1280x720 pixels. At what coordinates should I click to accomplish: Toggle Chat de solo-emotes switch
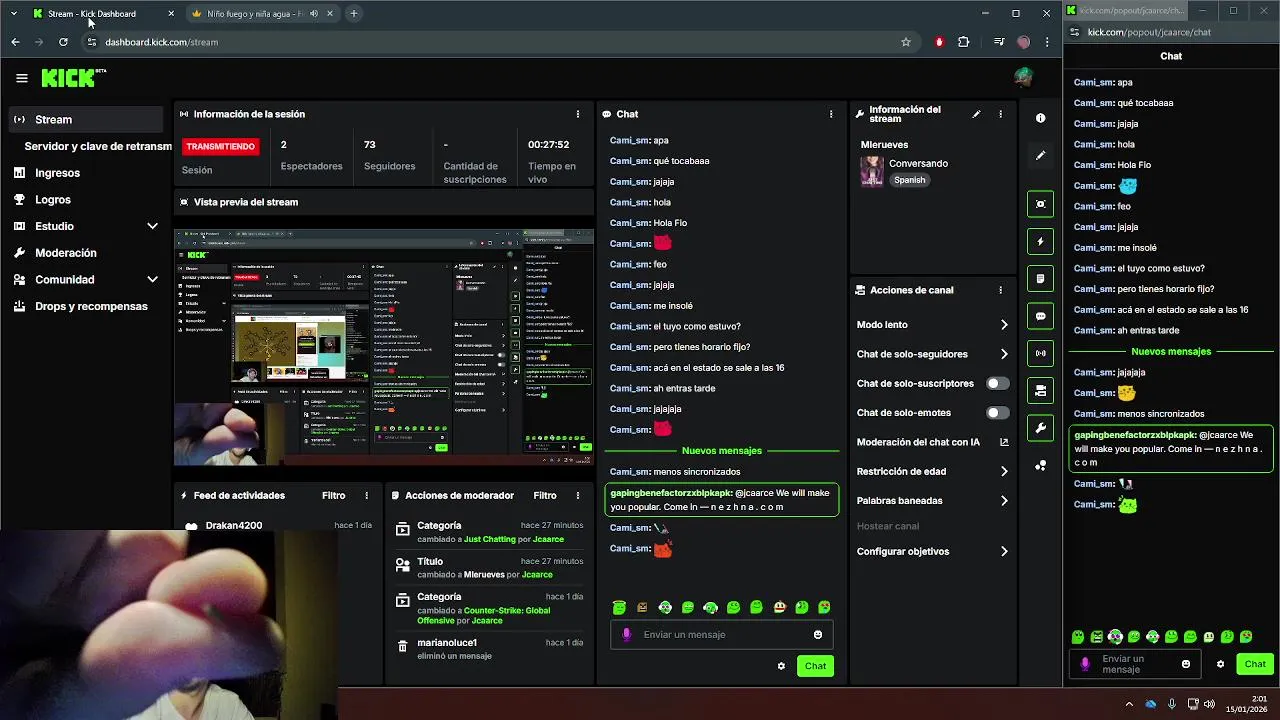click(997, 412)
